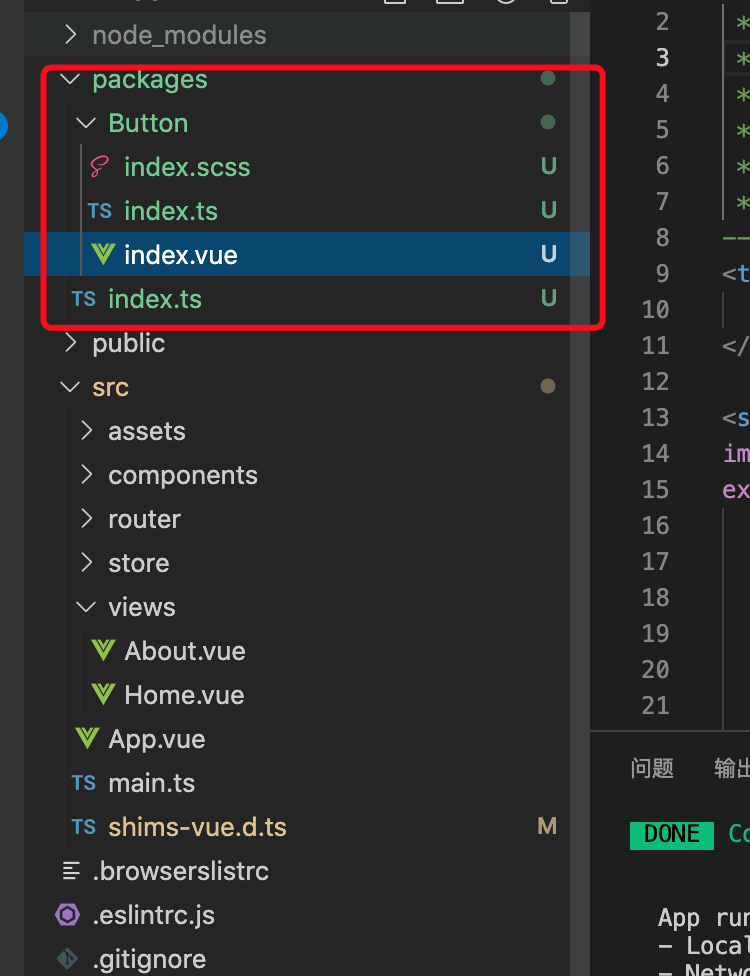Select the store folder label
750x976 pixels.
click(139, 563)
